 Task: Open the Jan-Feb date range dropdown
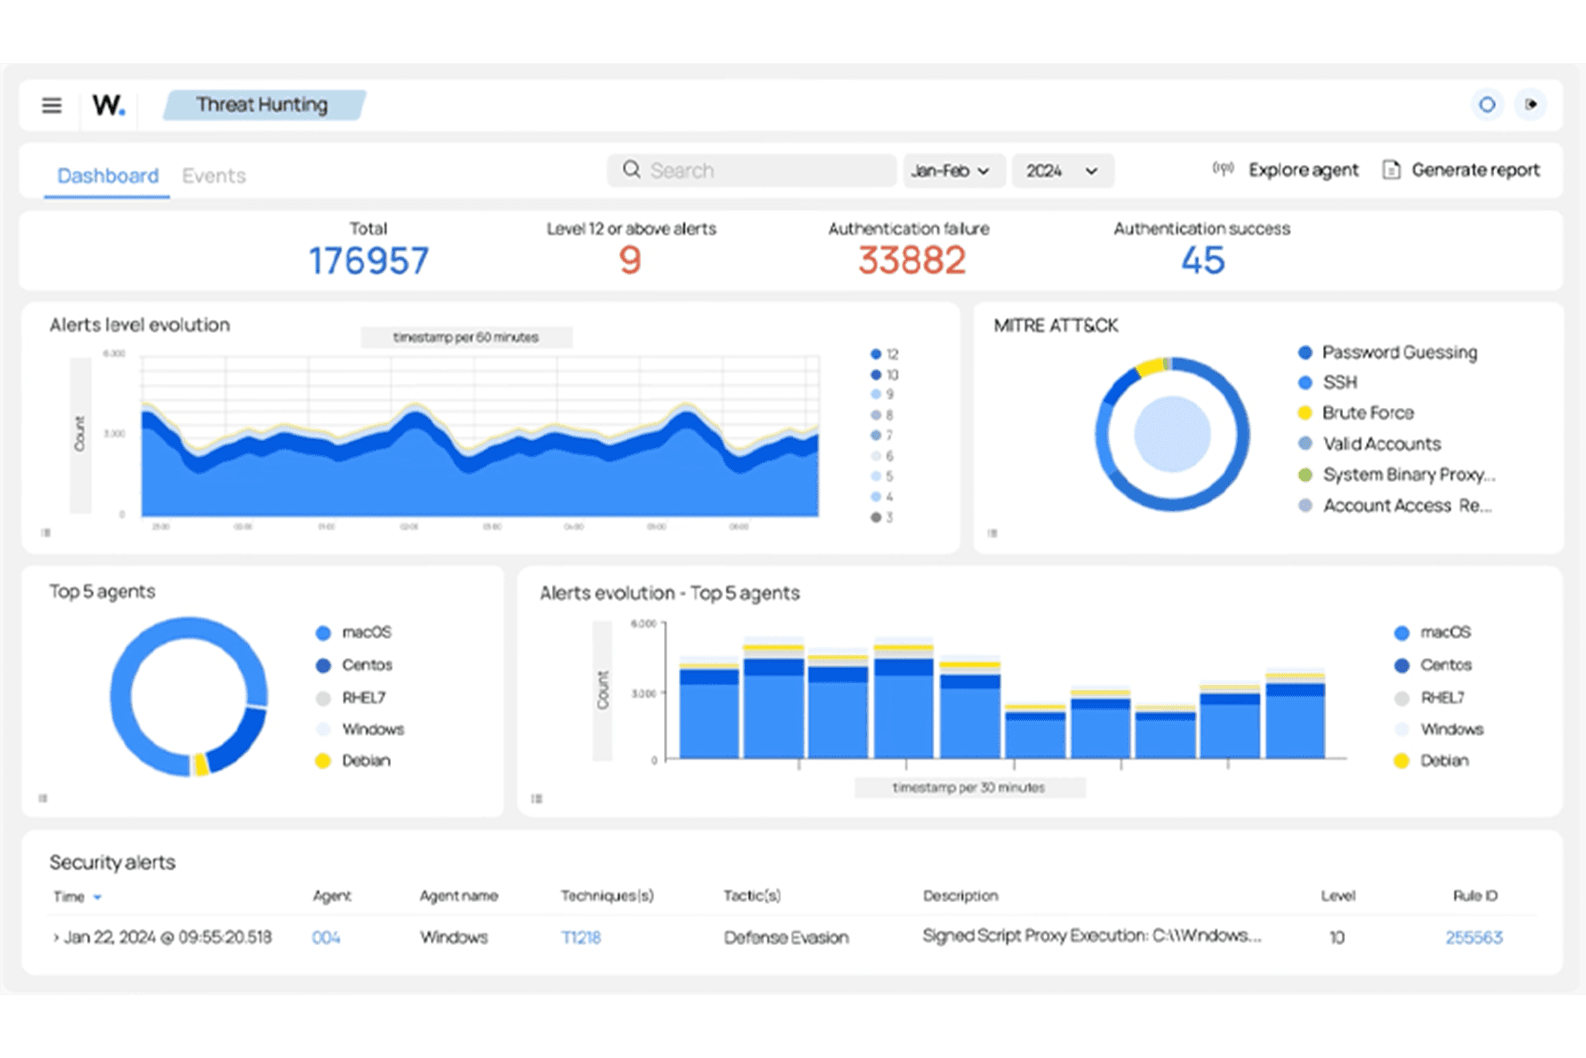pyautogui.click(x=950, y=171)
